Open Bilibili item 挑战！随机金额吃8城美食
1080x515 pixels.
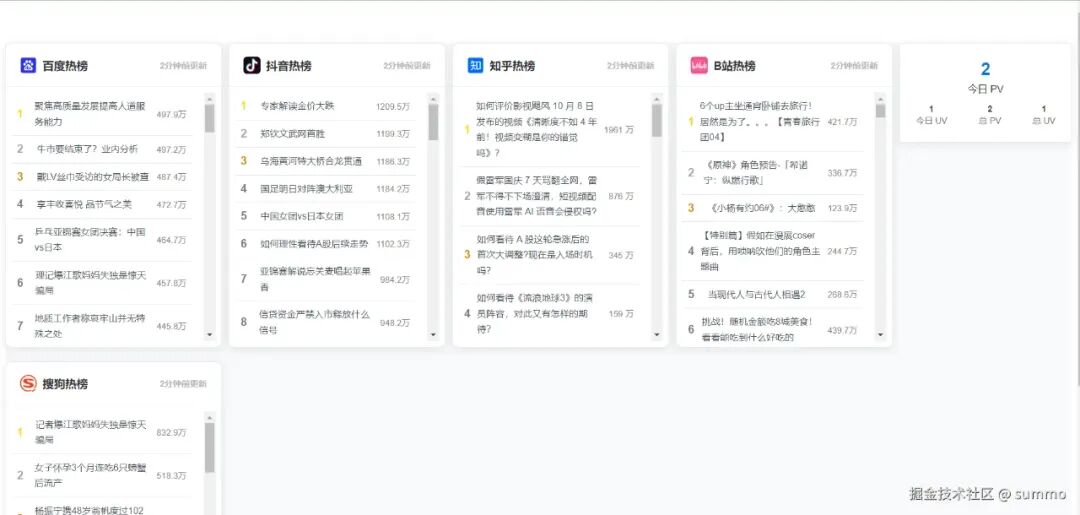tap(756, 330)
